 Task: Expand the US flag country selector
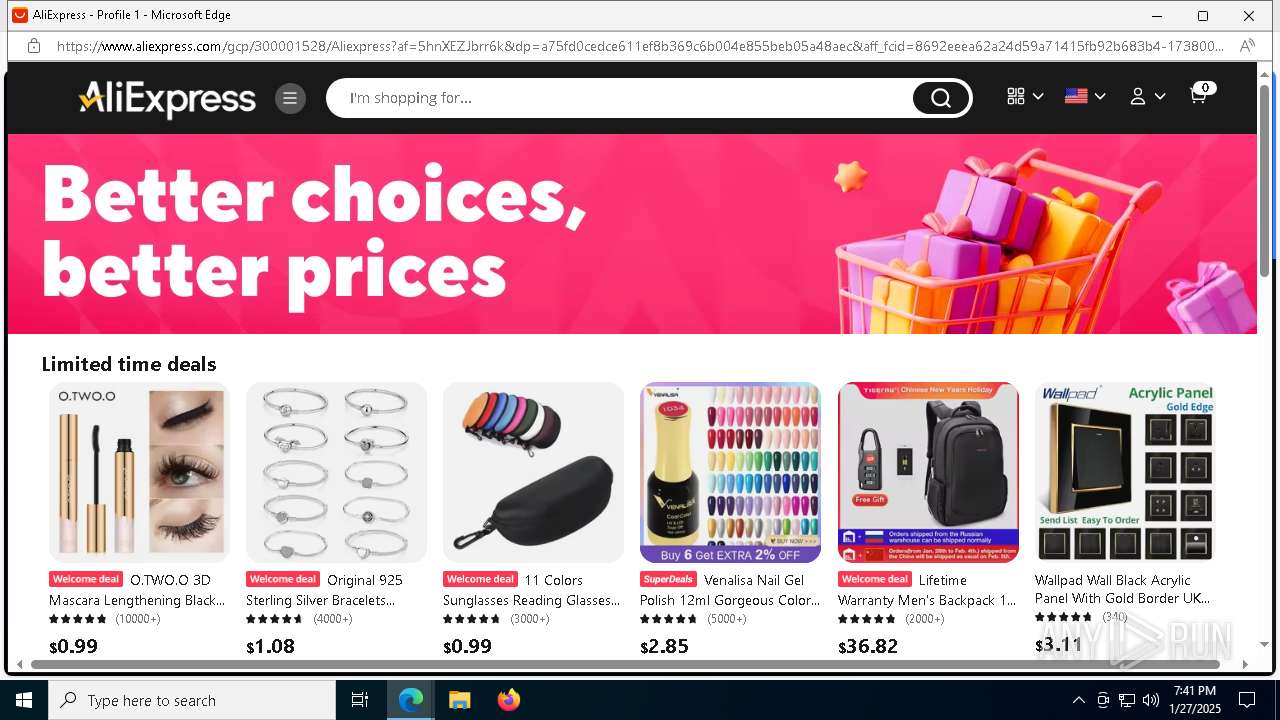coord(1085,97)
